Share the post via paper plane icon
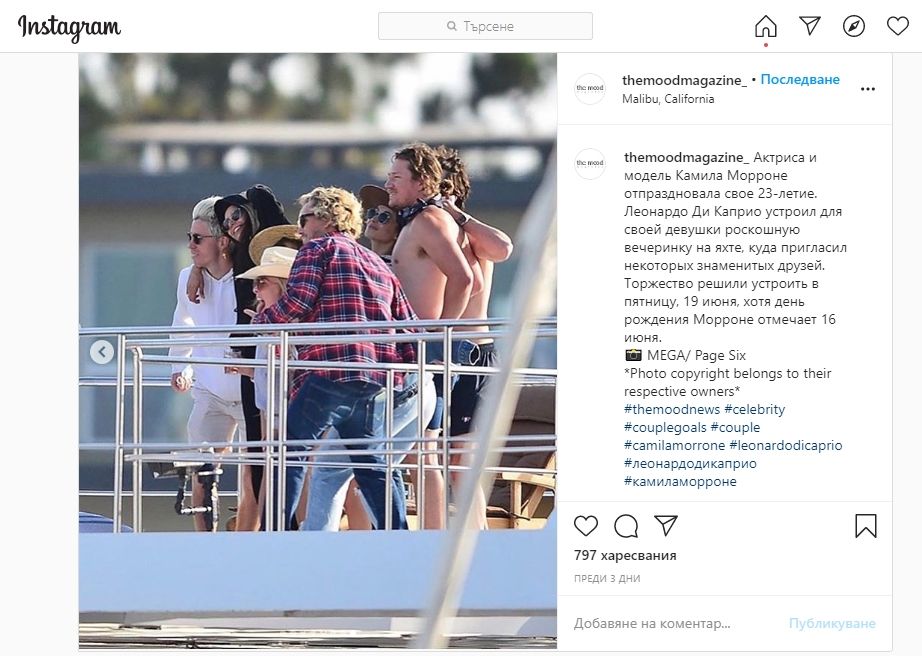Screen dimensions: 922x656 click(x=666, y=525)
